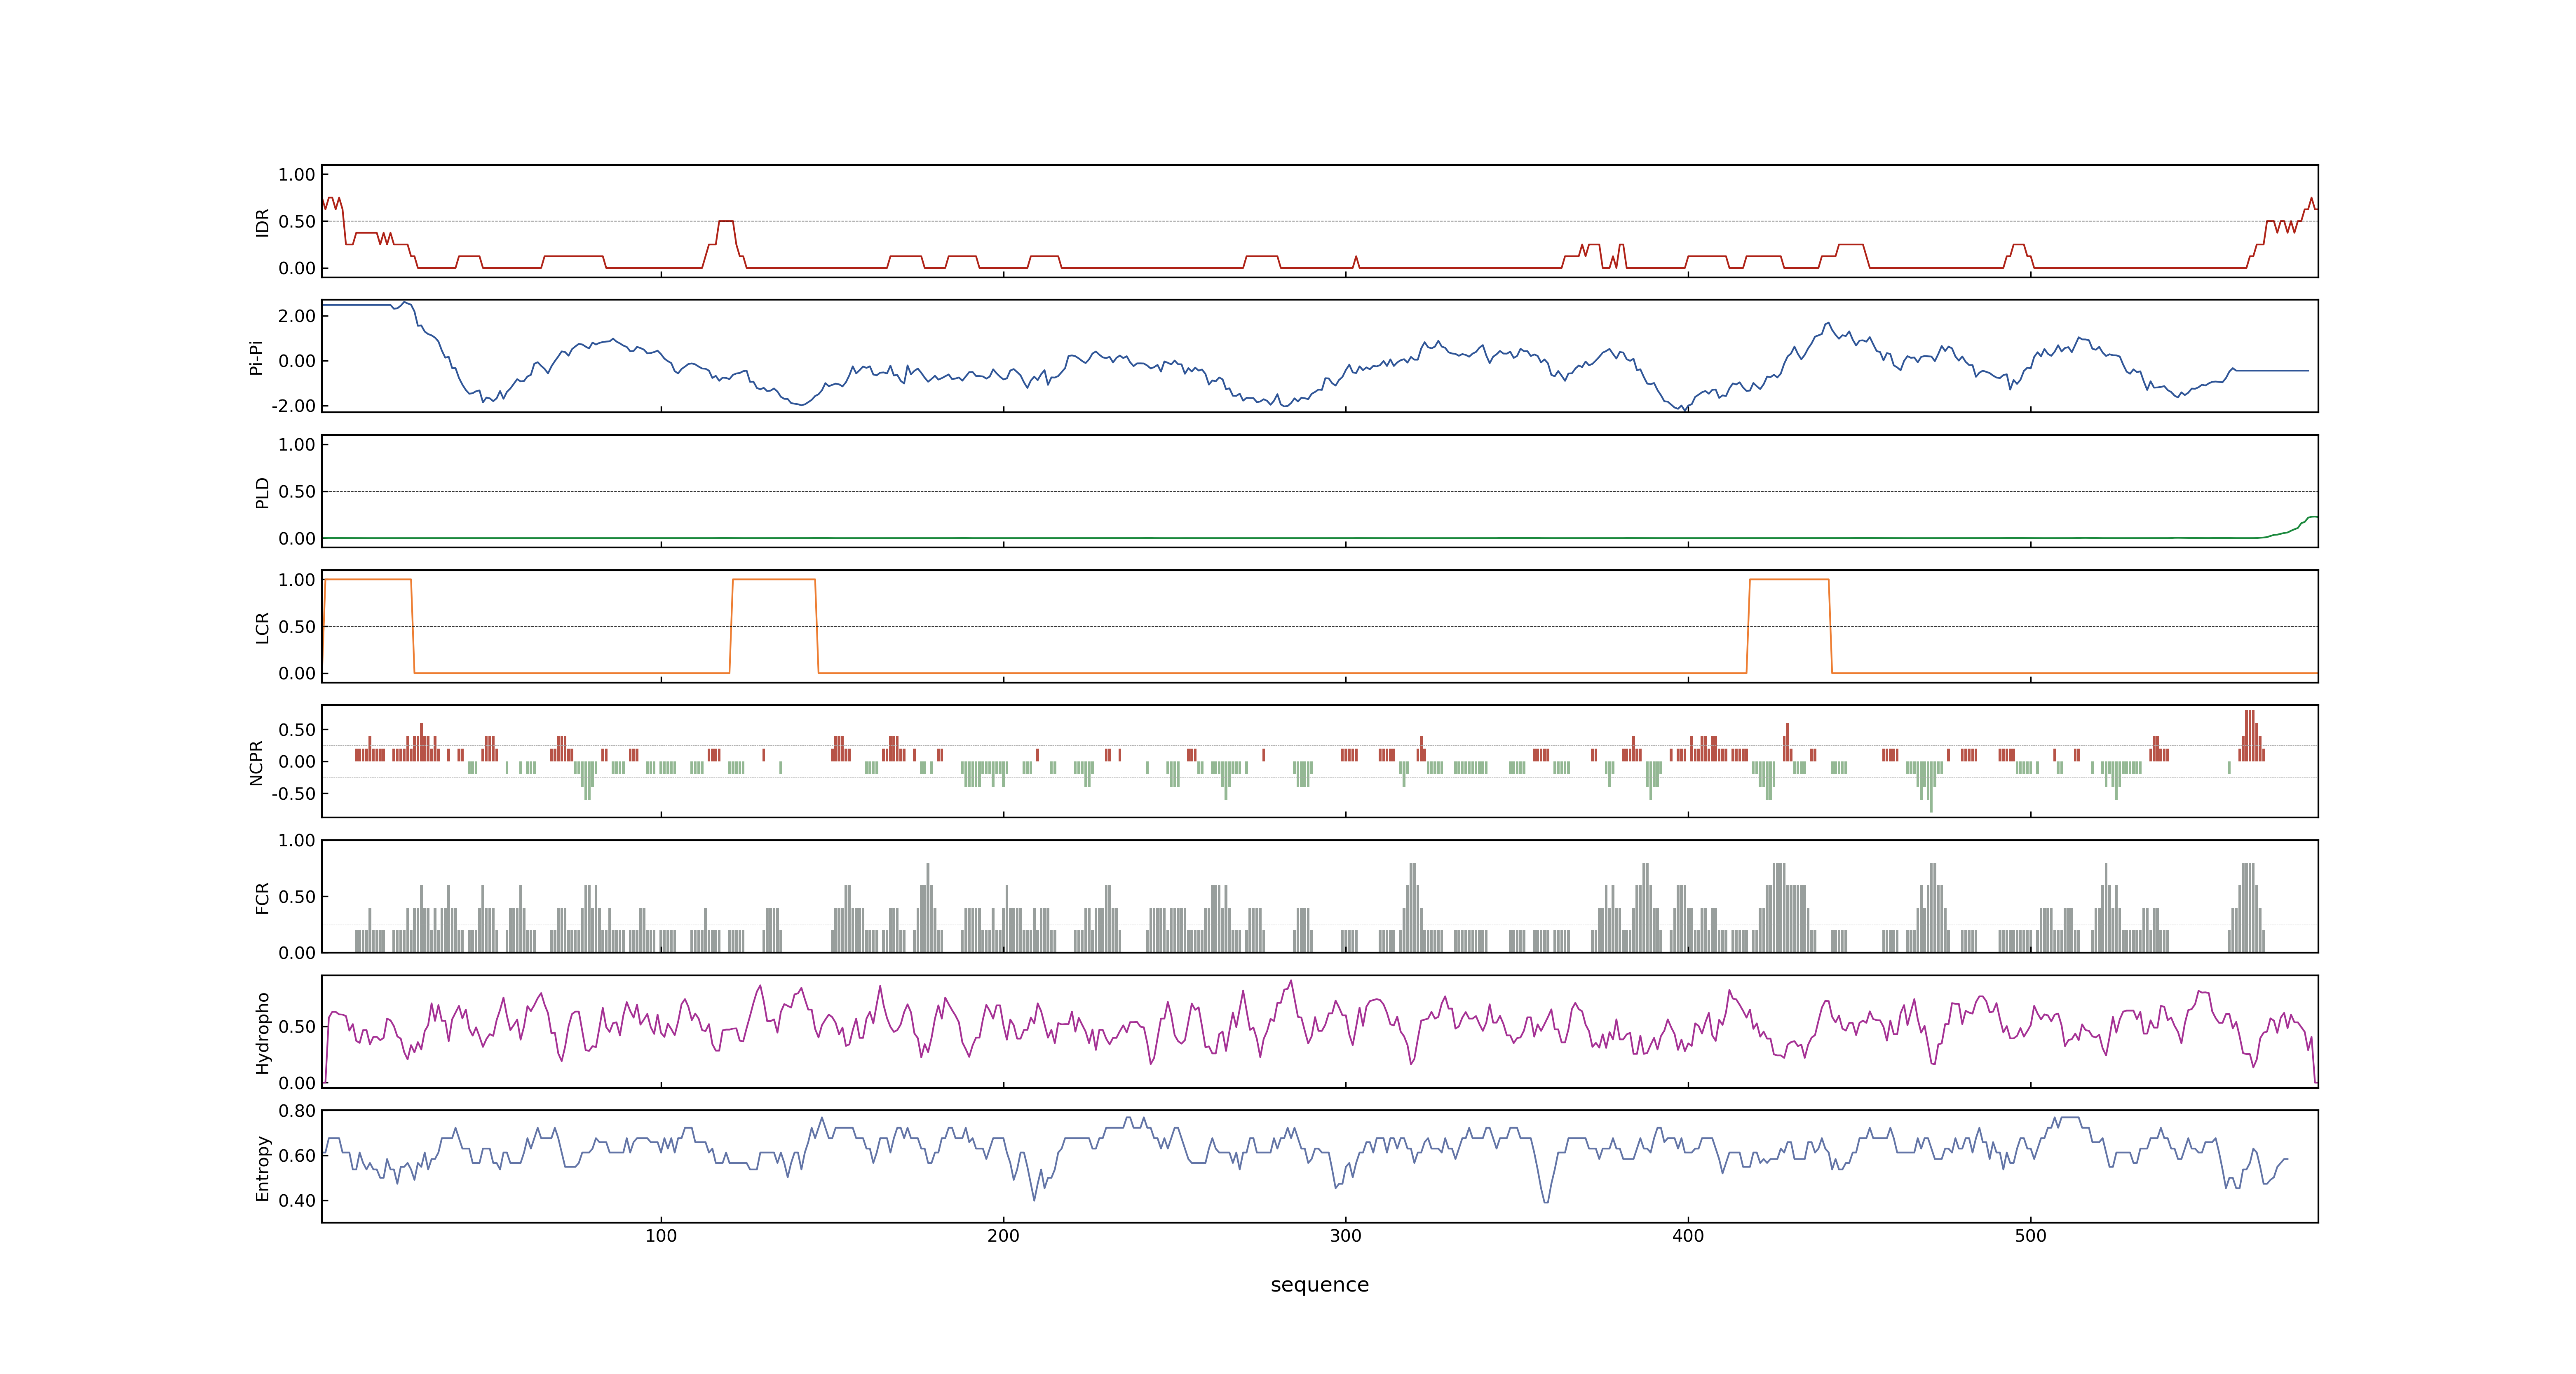Click the -2.00 tick of Pi-Pi panel

(294, 406)
